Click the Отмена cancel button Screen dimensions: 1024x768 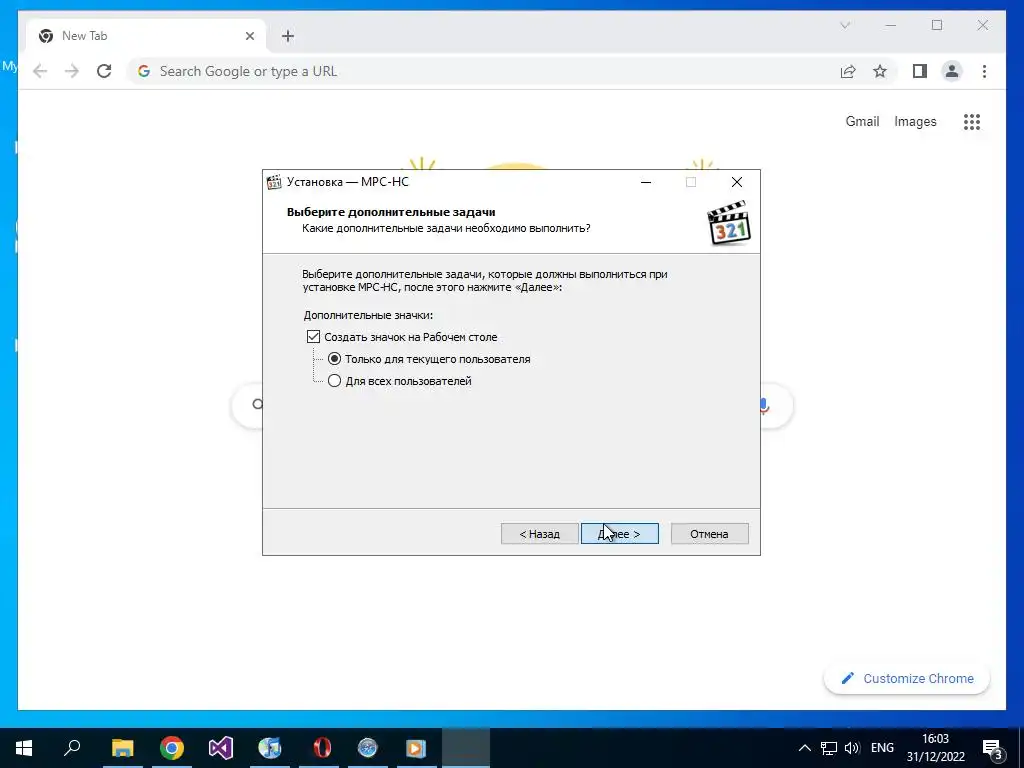pyautogui.click(x=709, y=534)
